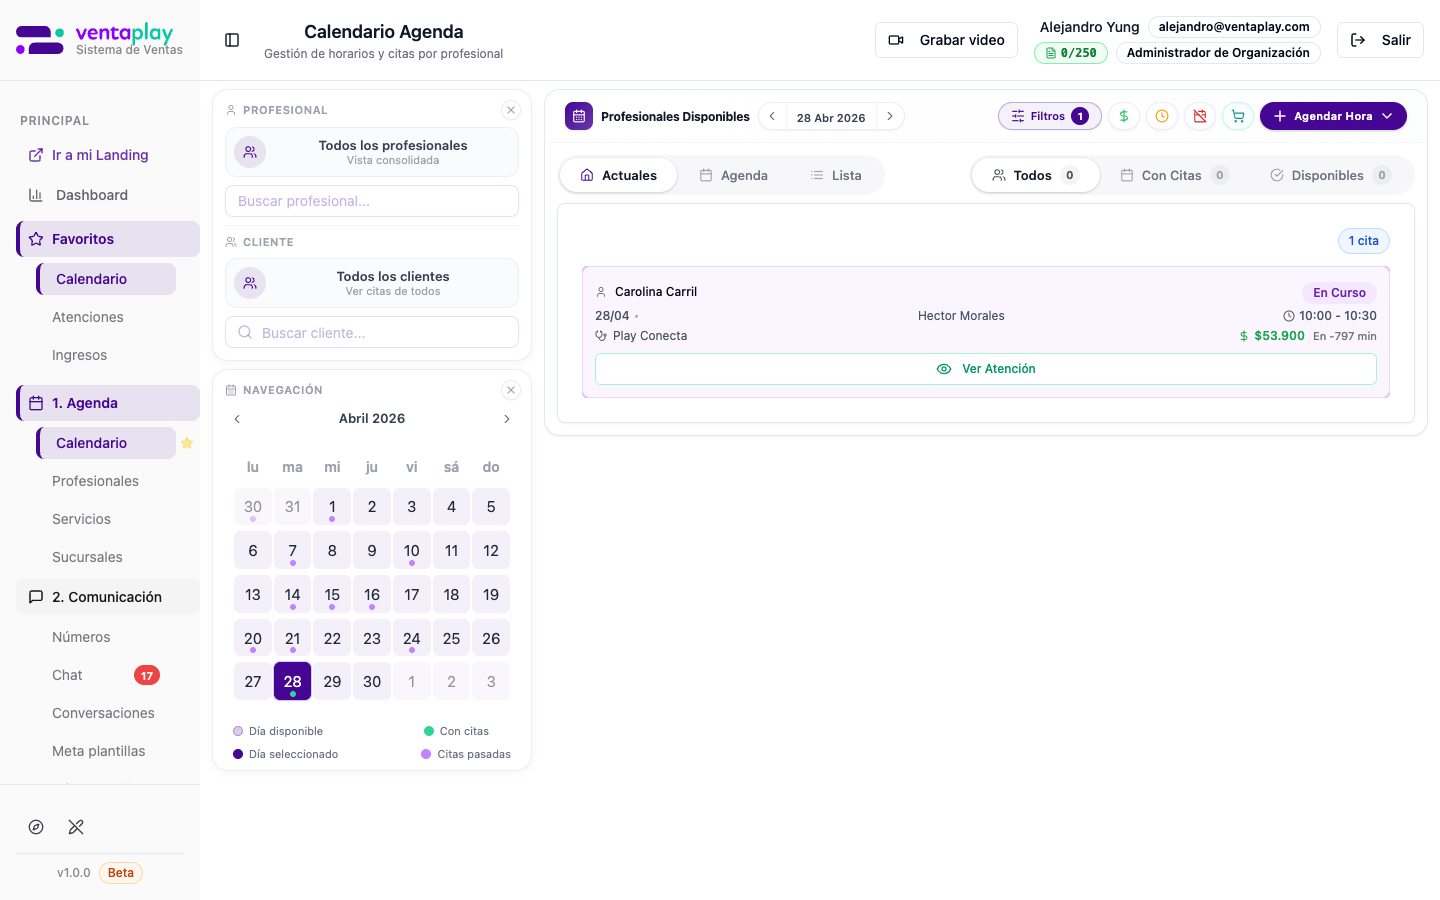Toggle the sidebar collapse icon

pyautogui.click(x=232, y=40)
